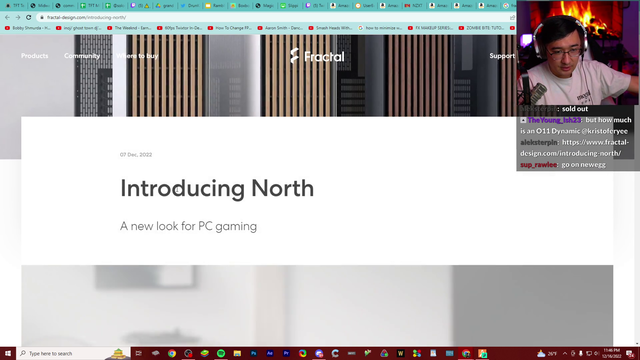640x360 pixels.
Task: Open FX MAKEUP SERIES bookmark
Action: (431, 28)
